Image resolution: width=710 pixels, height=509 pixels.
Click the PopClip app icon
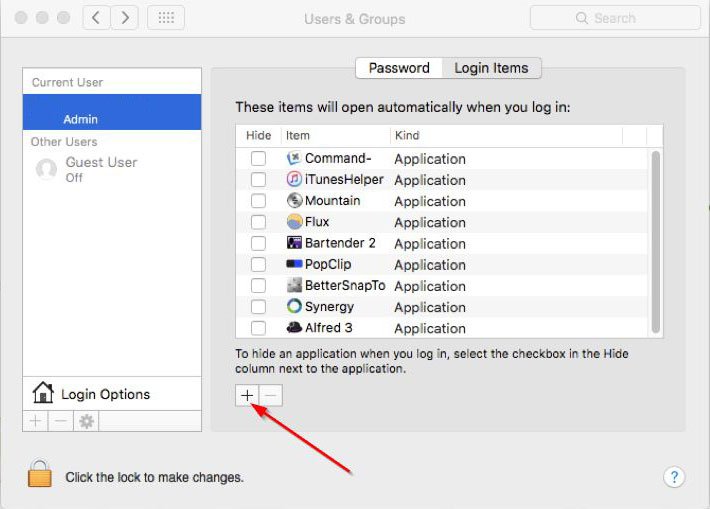point(294,264)
